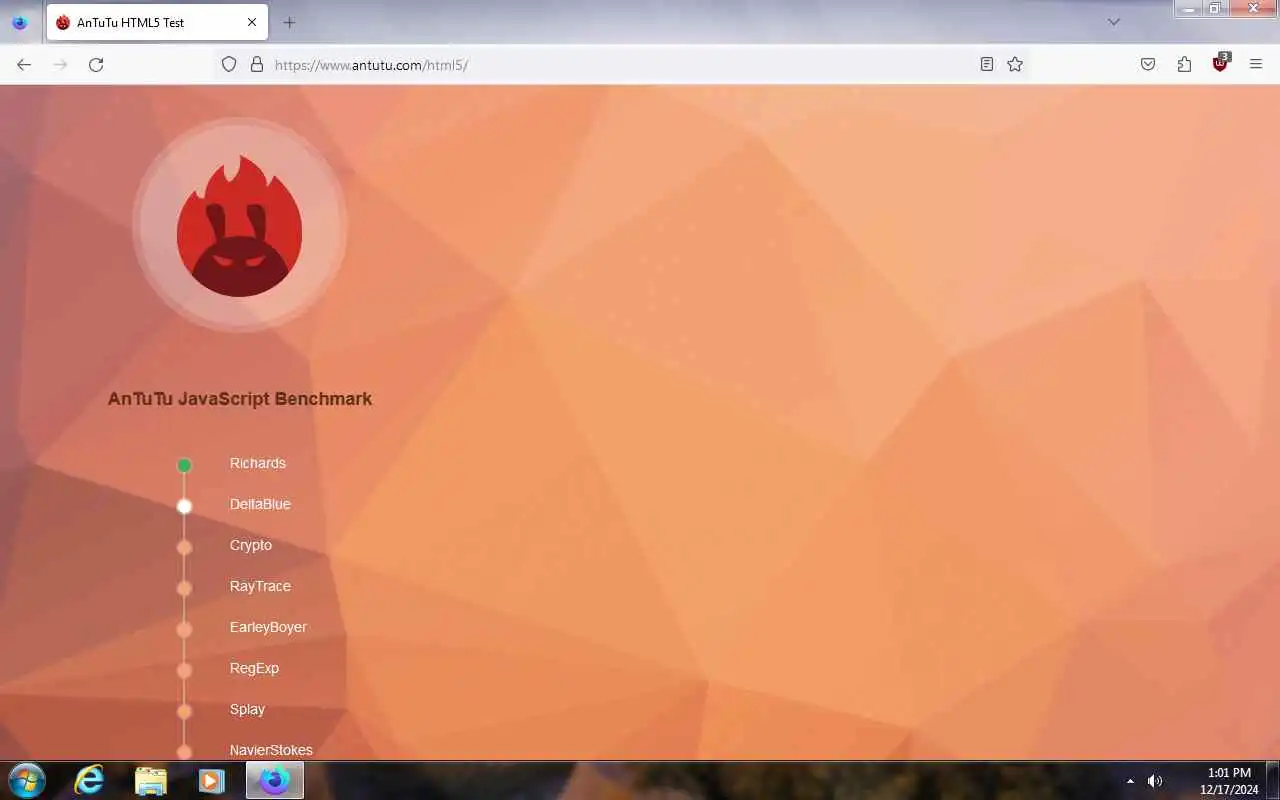Open the taskbar clock and date
Screen dimensions: 1280x800
point(1229,781)
